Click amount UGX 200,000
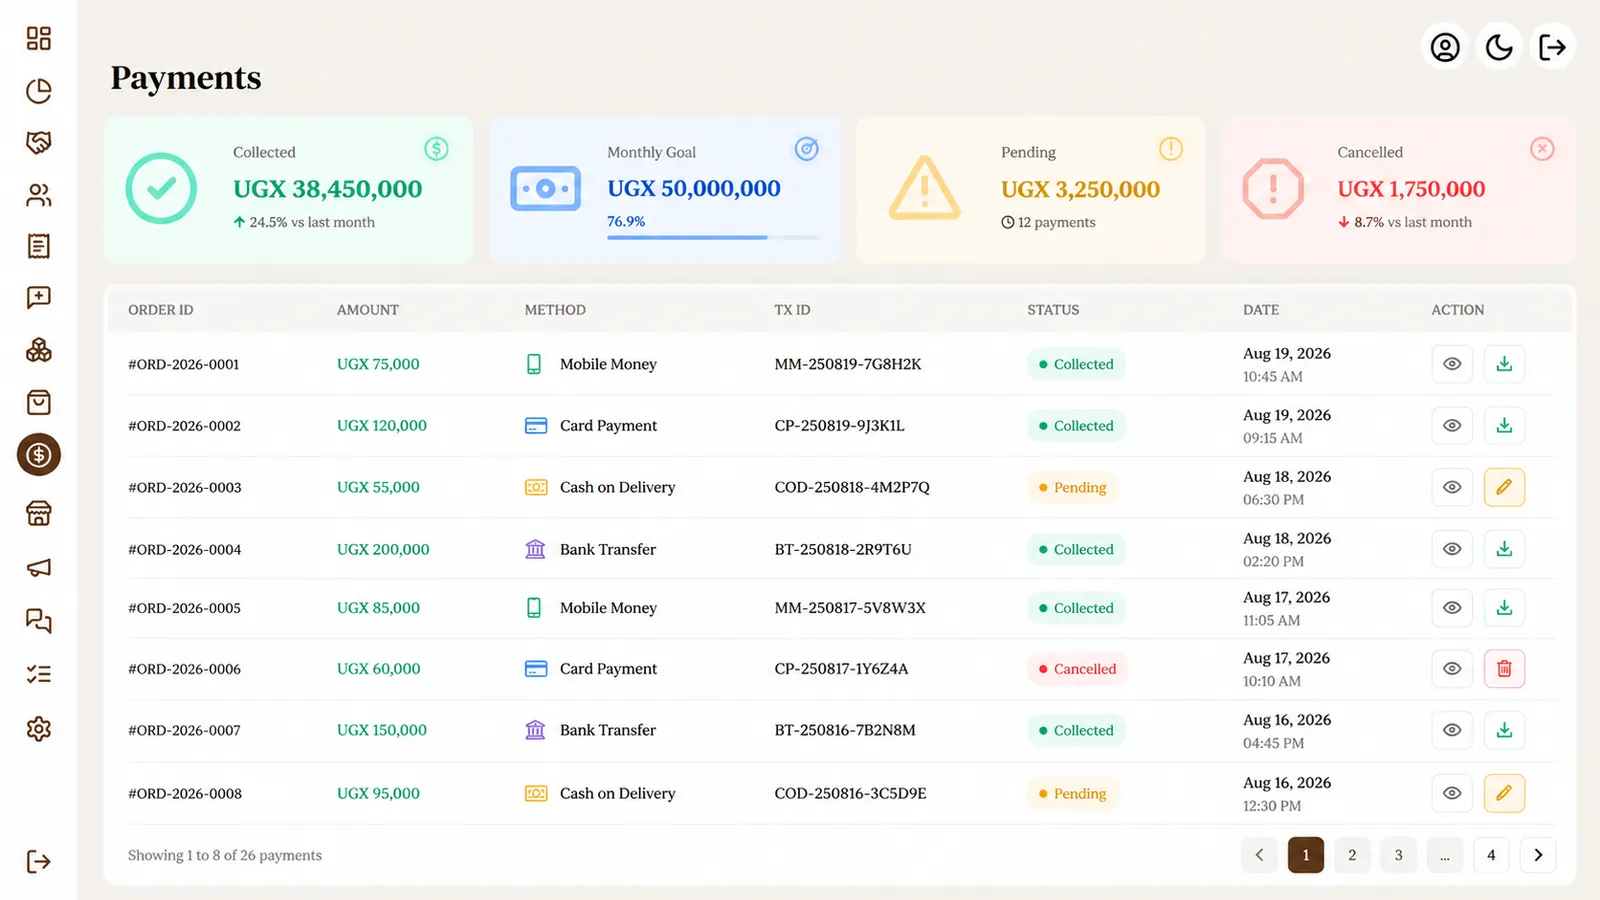 click(383, 549)
